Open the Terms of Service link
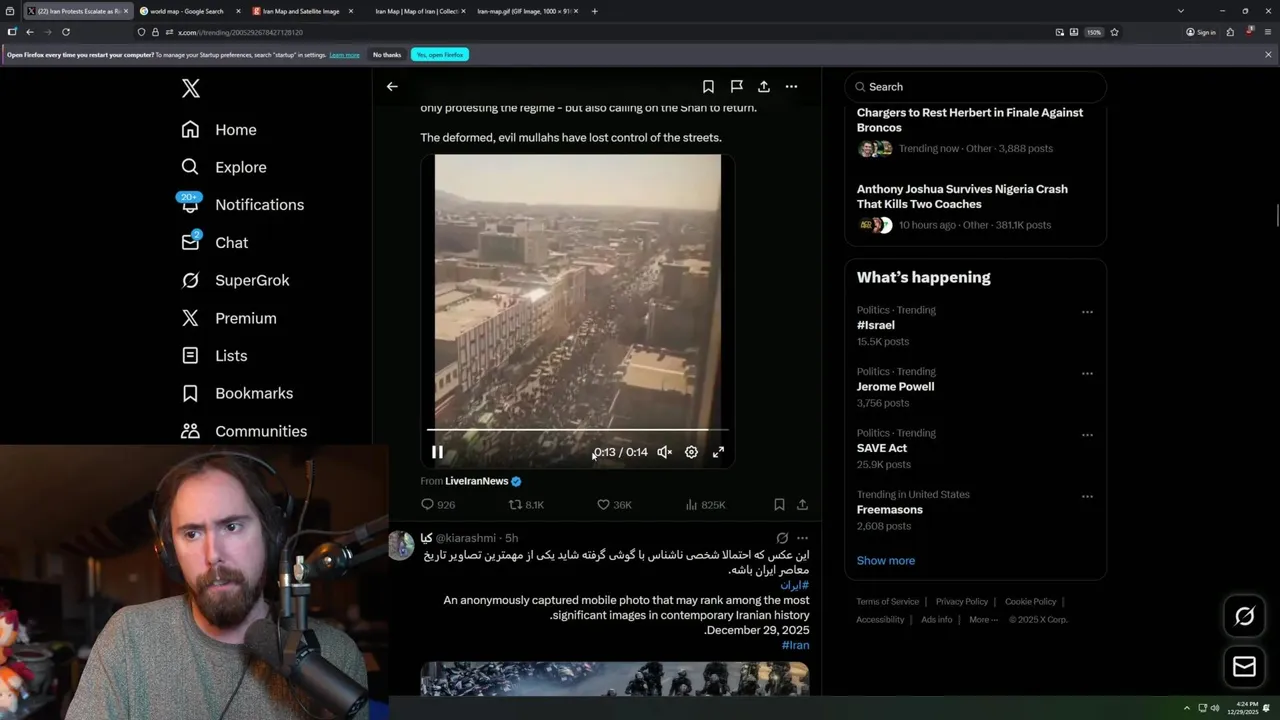This screenshot has height=720, width=1280. pos(887,602)
